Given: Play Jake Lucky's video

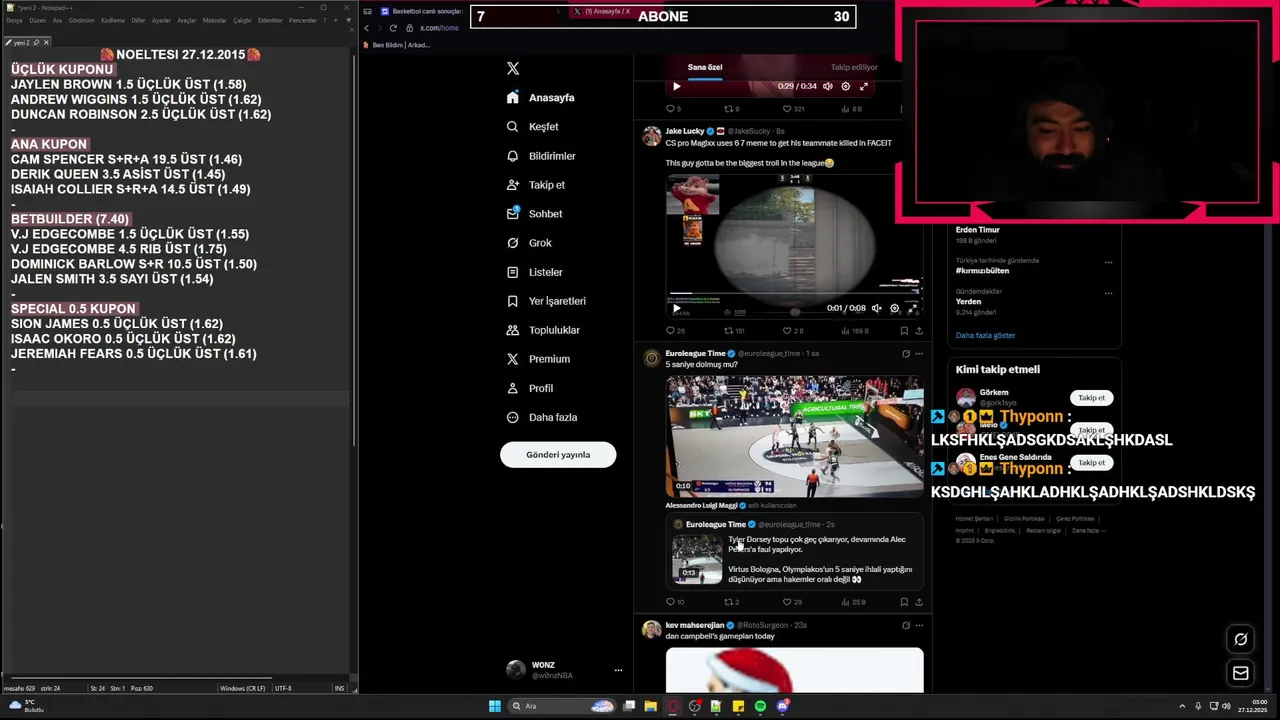Looking at the screenshot, I should [676, 308].
